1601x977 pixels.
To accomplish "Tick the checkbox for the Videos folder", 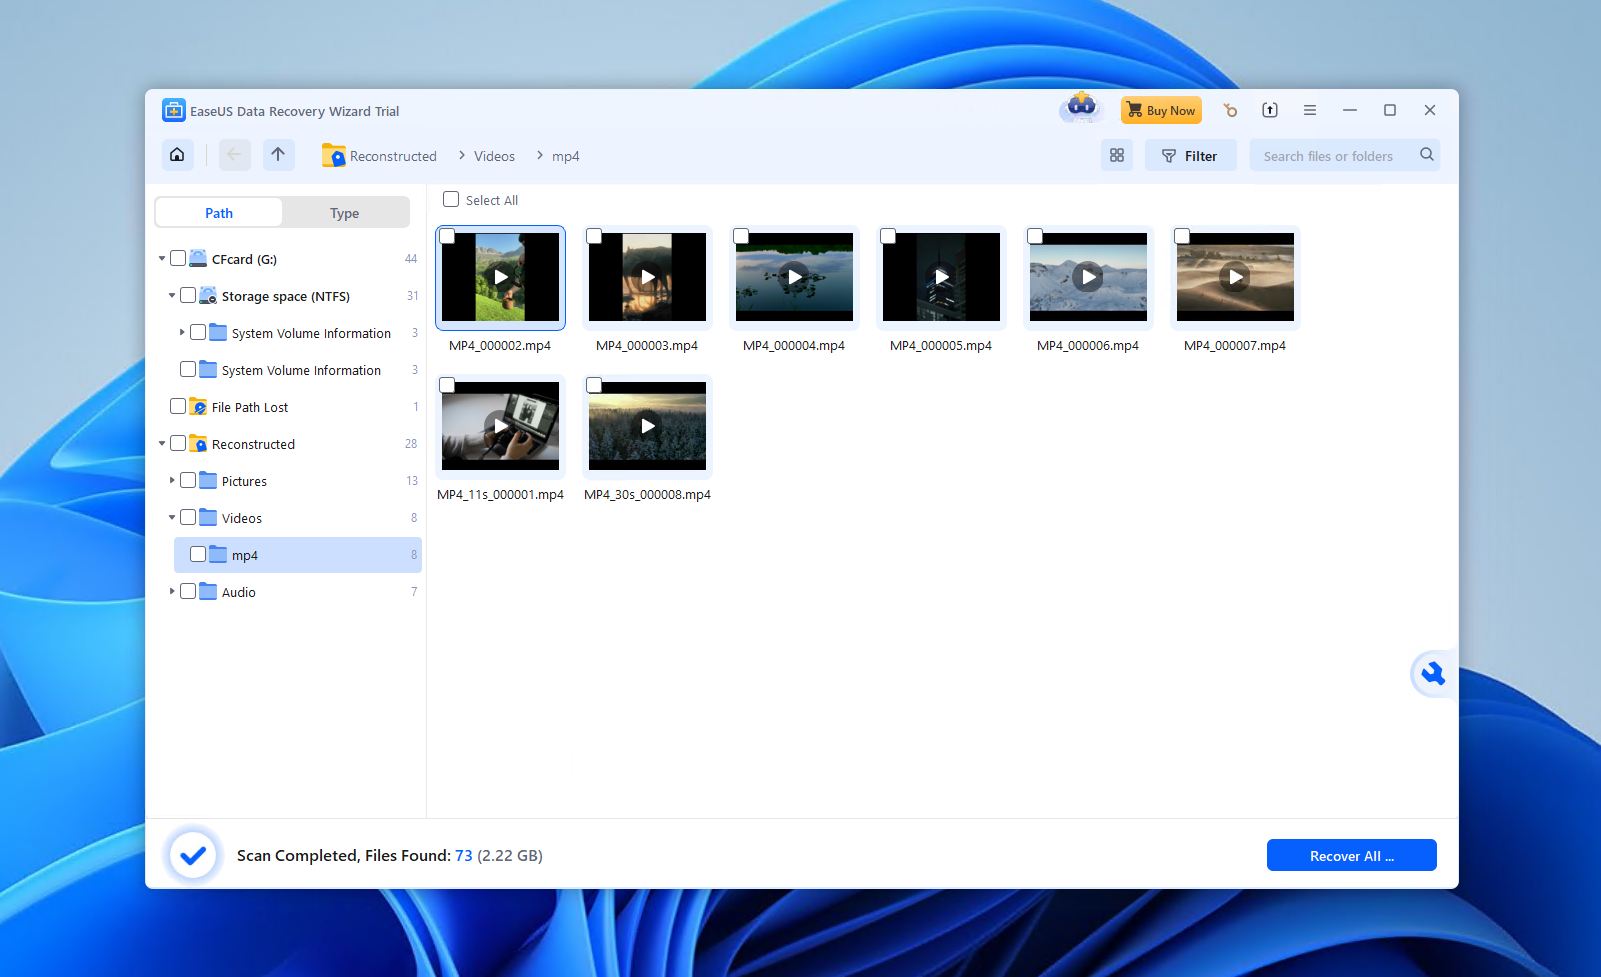I will (x=189, y=517).
